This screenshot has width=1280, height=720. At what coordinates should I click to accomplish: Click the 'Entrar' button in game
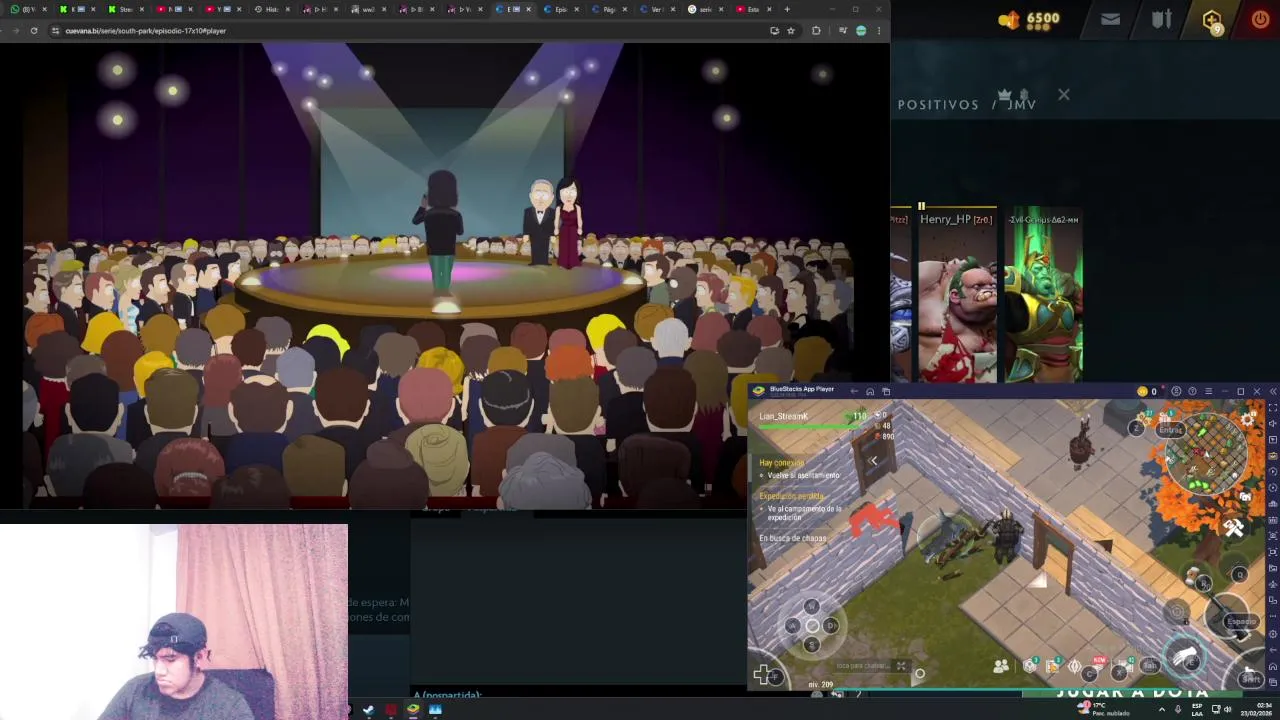tap(1170, 430)
